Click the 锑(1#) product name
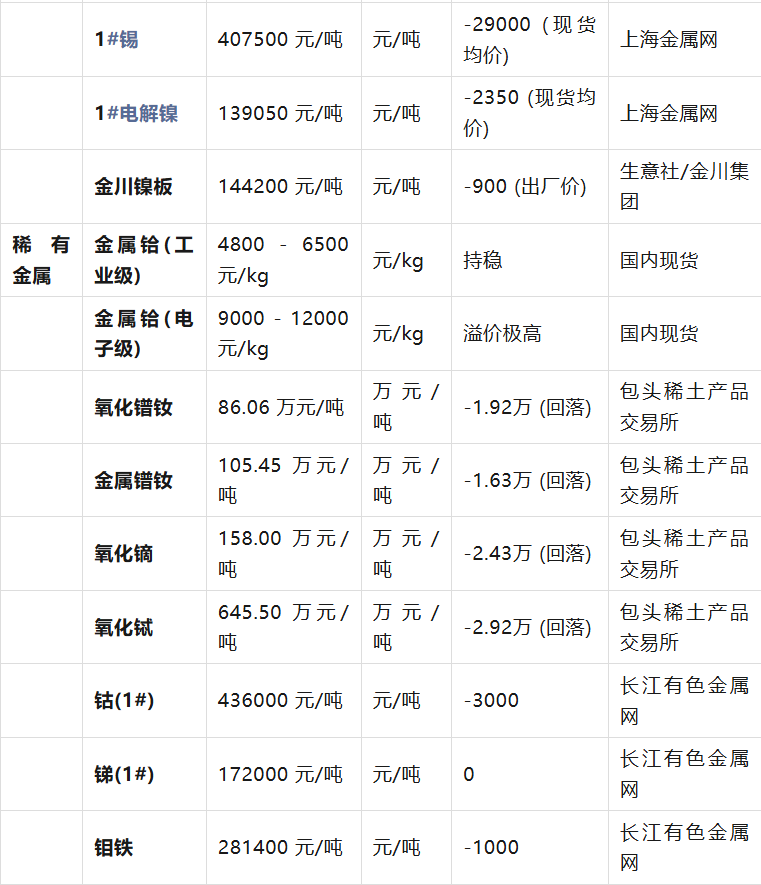The height and width of the screenshot is (885, 761). 124,774
